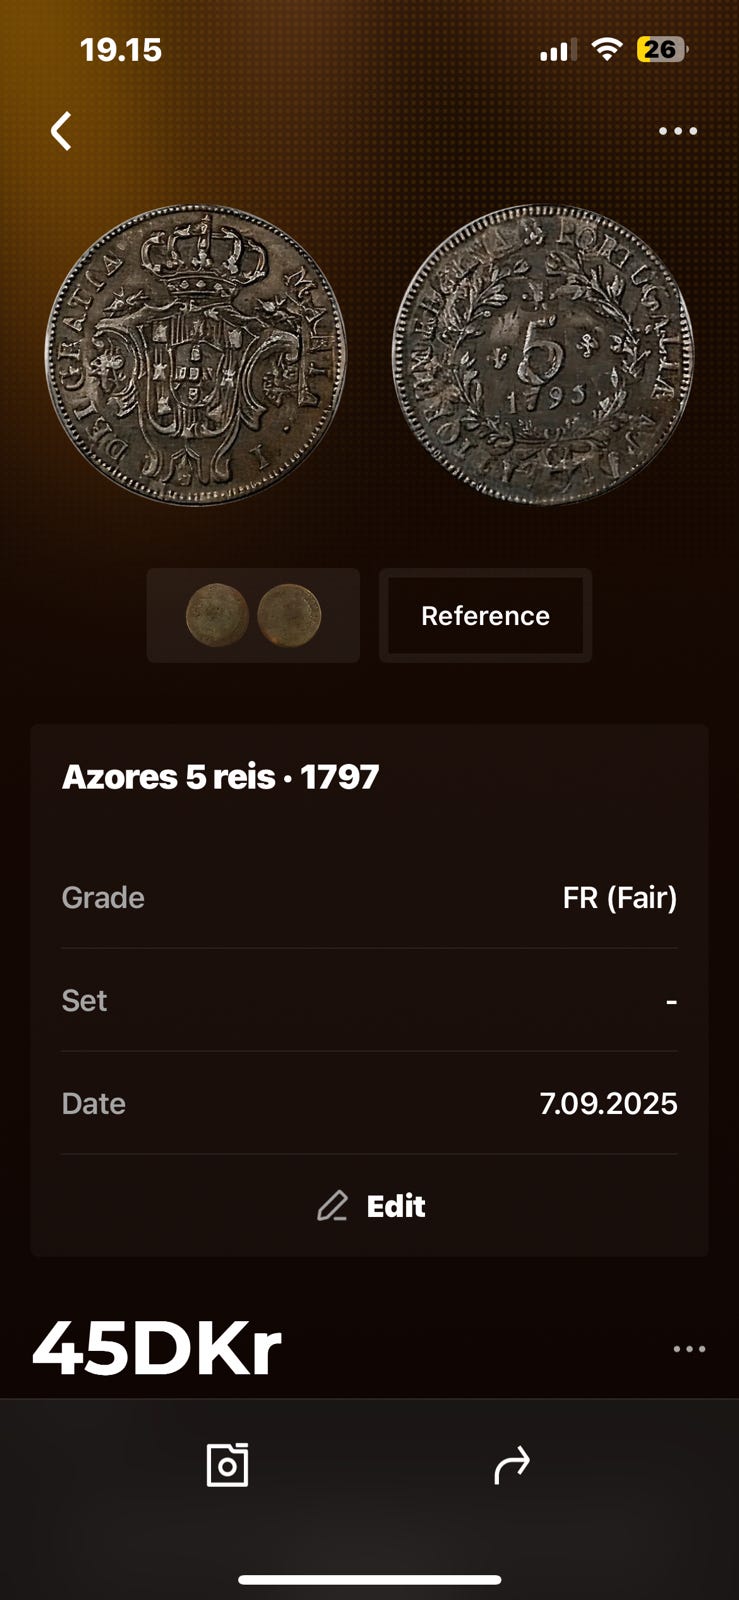Open the three-dot menu beside 45DKr
The height and width of the screenshot is (1600, 739).
click(689, 1349)
